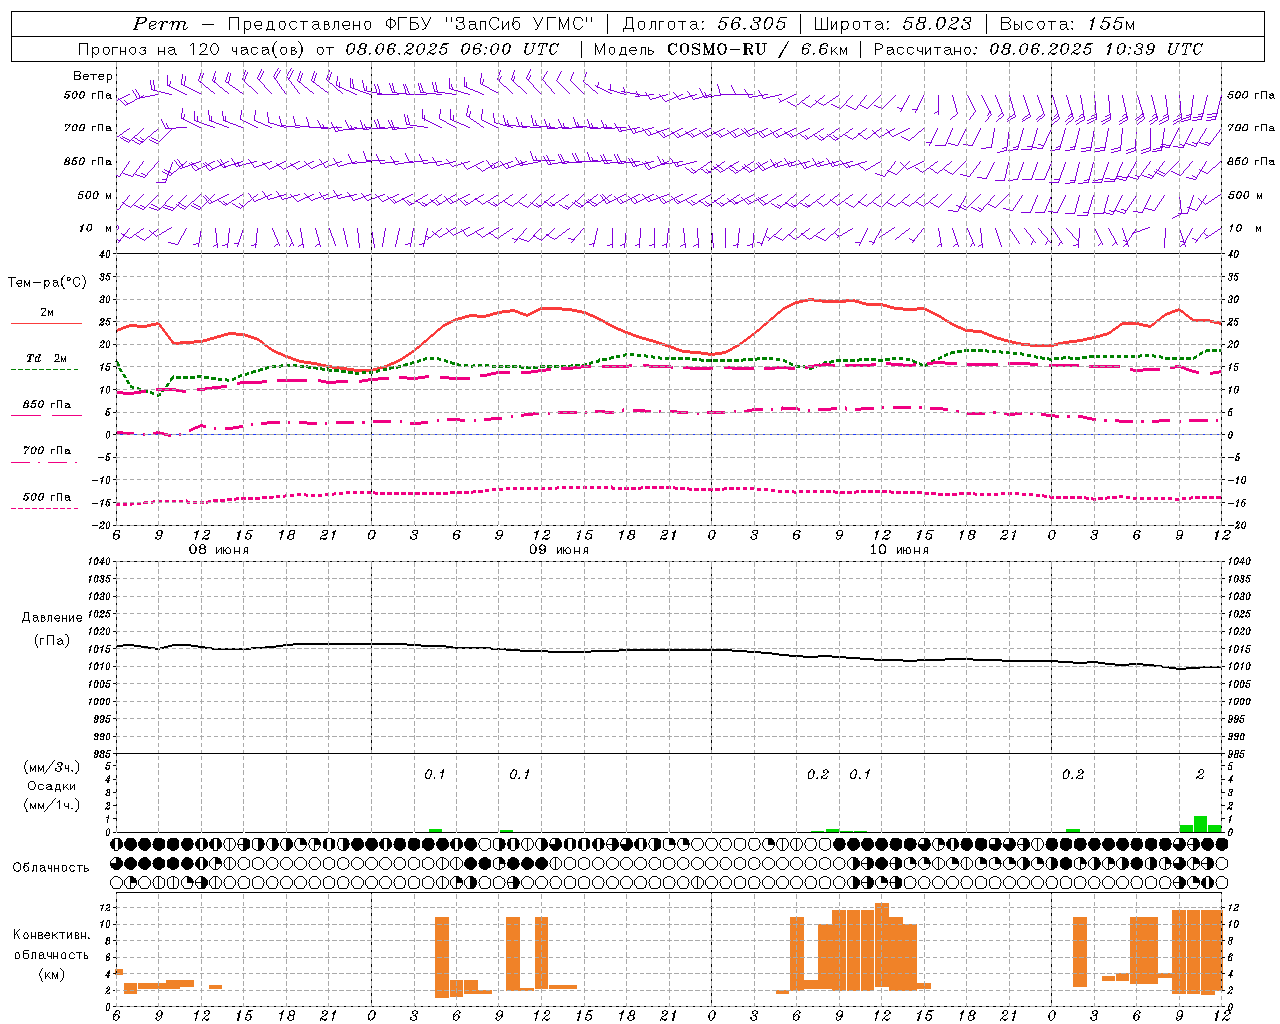Click "Рассчитано: 08.06.2025 10:39 UTC" timestamp
The height and width of the screenshot is (1024, 1280).
[1038, 49]
